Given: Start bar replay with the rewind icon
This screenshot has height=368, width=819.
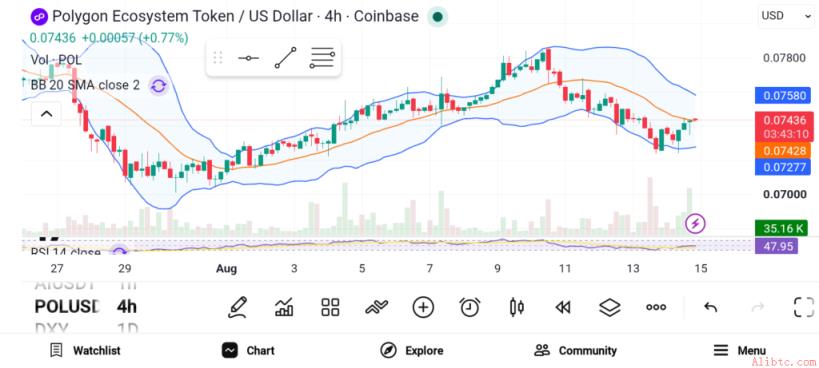Looking at the screenshot, I should [x=563, y=307].
